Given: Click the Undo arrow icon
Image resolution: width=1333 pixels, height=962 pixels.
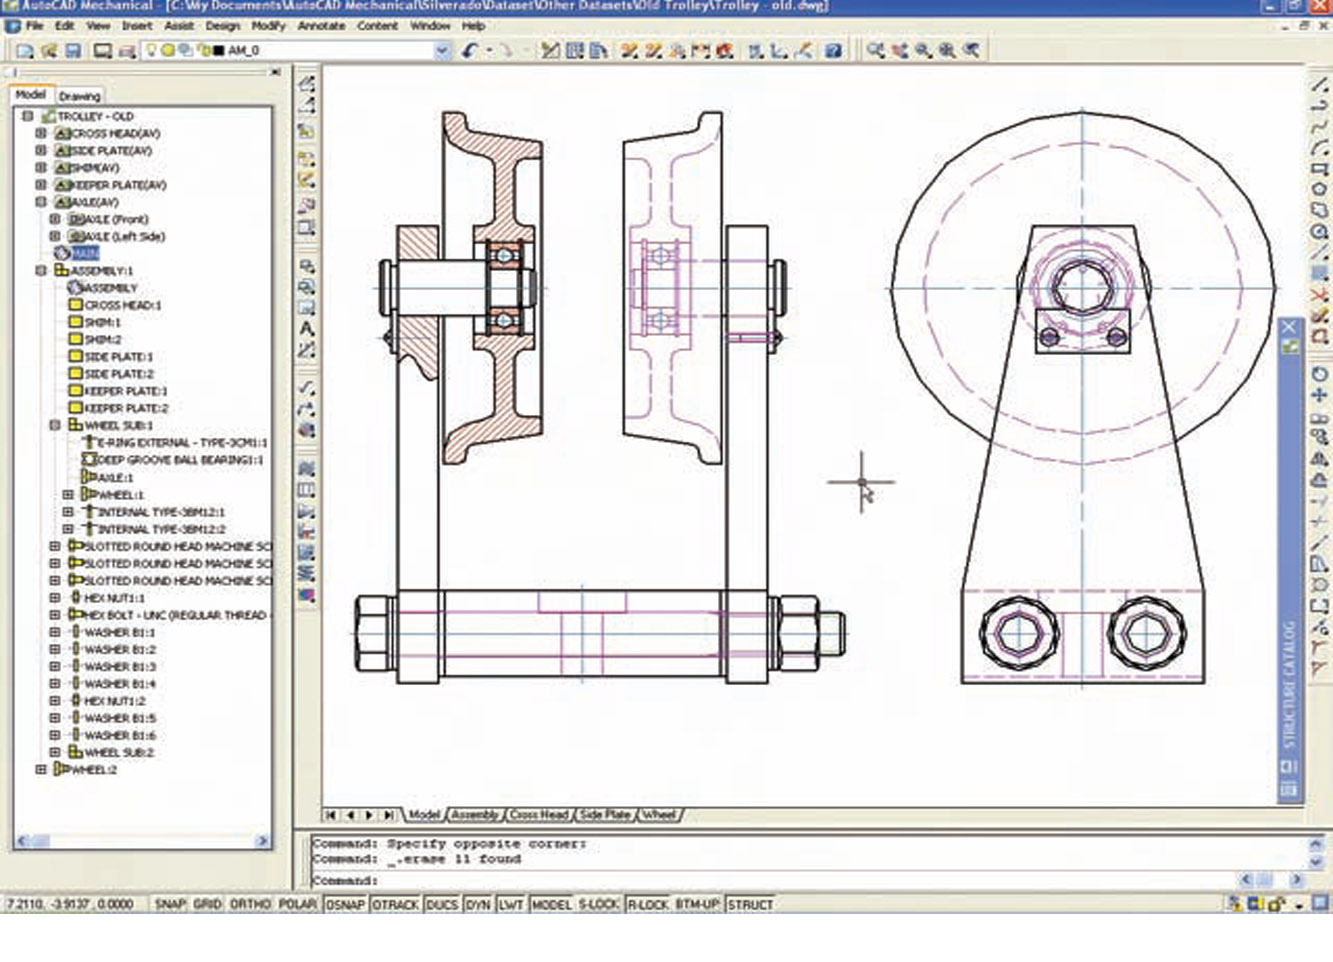Looking at the screenshot, I should [x=471, y=50].
